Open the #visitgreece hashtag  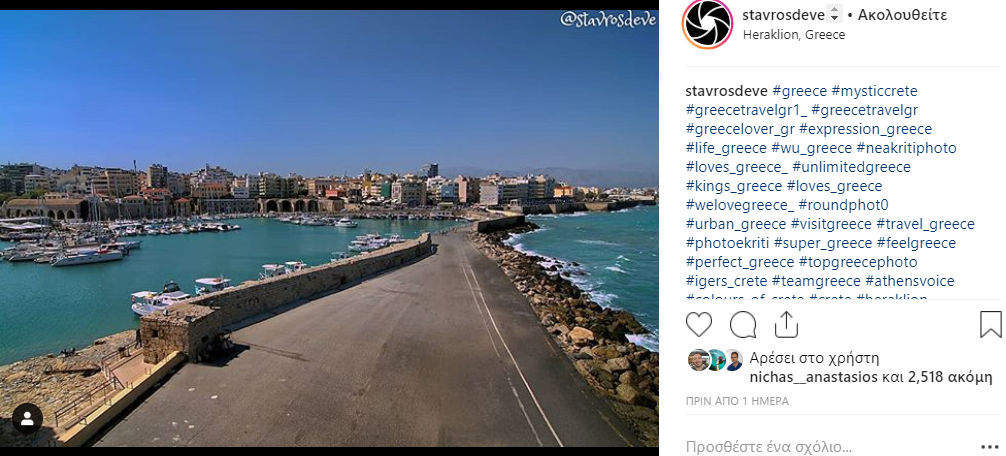831,224
